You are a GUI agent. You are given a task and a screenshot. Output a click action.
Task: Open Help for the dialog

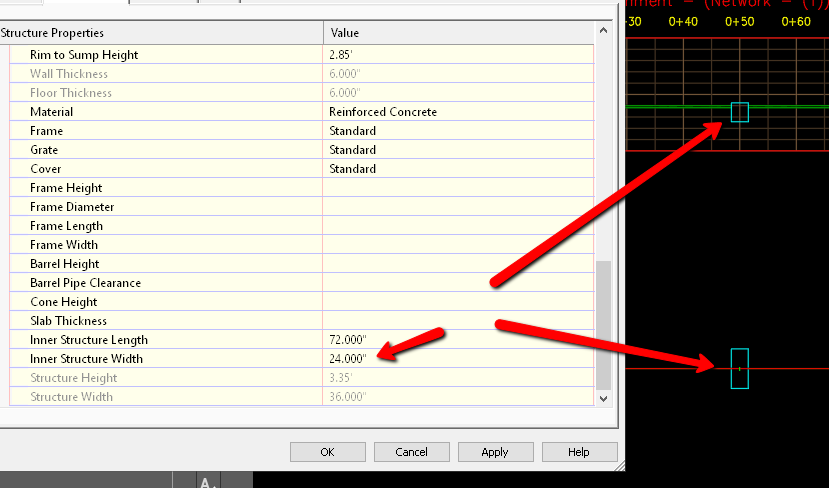click(579, 452)
